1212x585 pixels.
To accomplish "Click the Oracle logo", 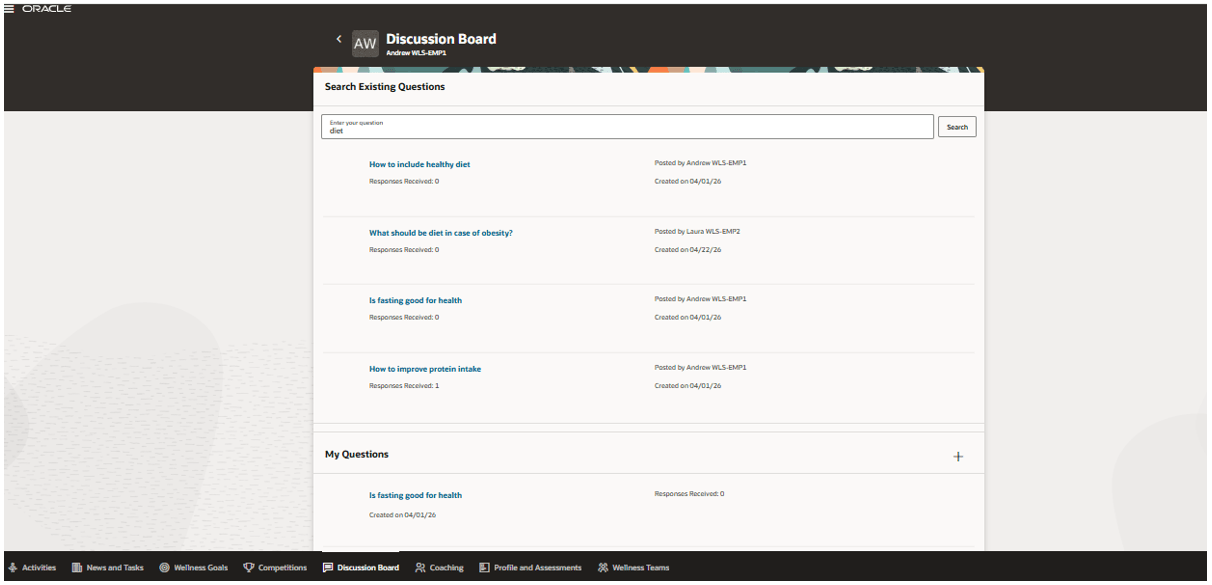I will pyautogui.click(x=46, y=9).
